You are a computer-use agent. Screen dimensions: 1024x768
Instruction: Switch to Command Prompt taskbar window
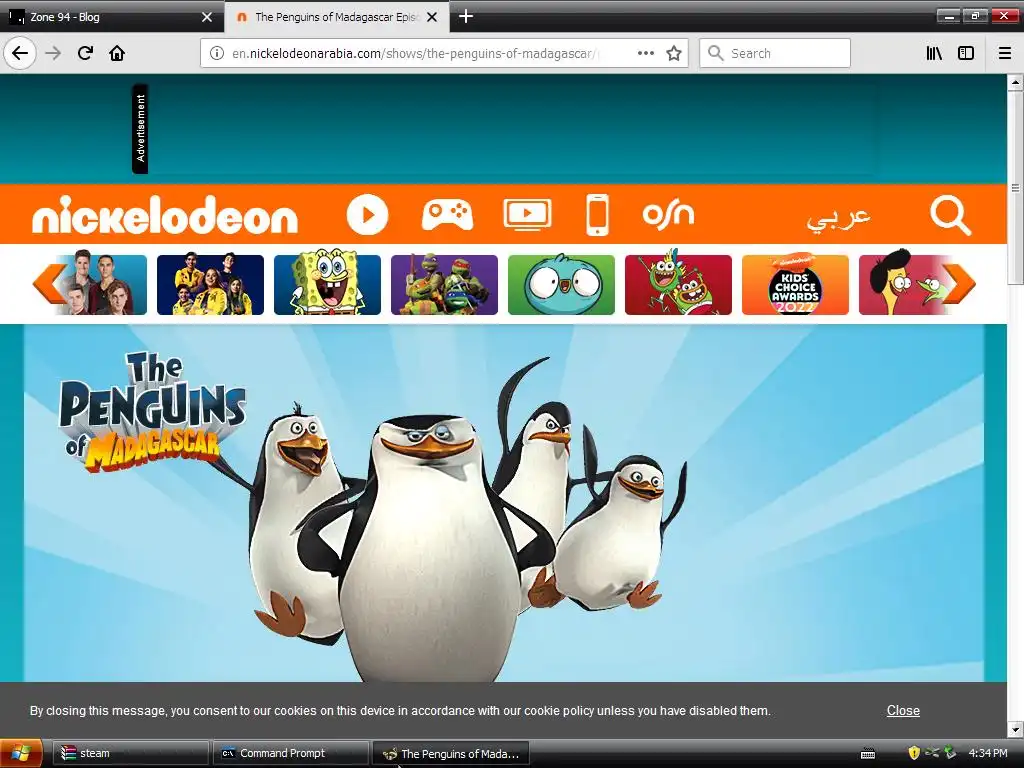pyautogui.click(x=291, y=753)
